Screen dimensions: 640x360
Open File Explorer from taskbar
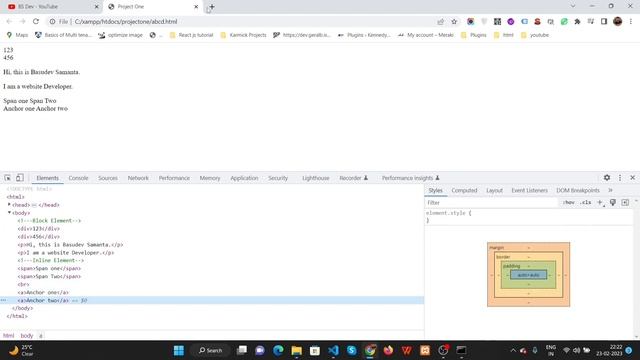(x=296, y=351)
